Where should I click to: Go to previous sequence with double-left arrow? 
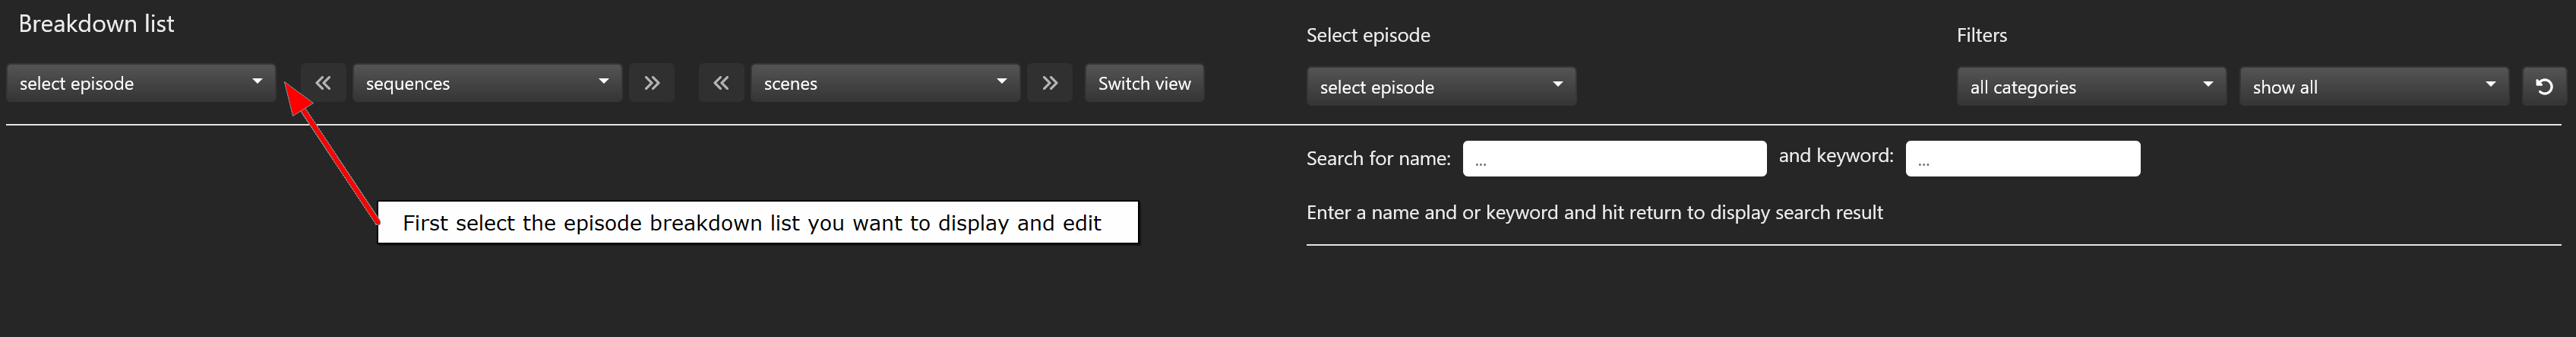tap(323, 83)
